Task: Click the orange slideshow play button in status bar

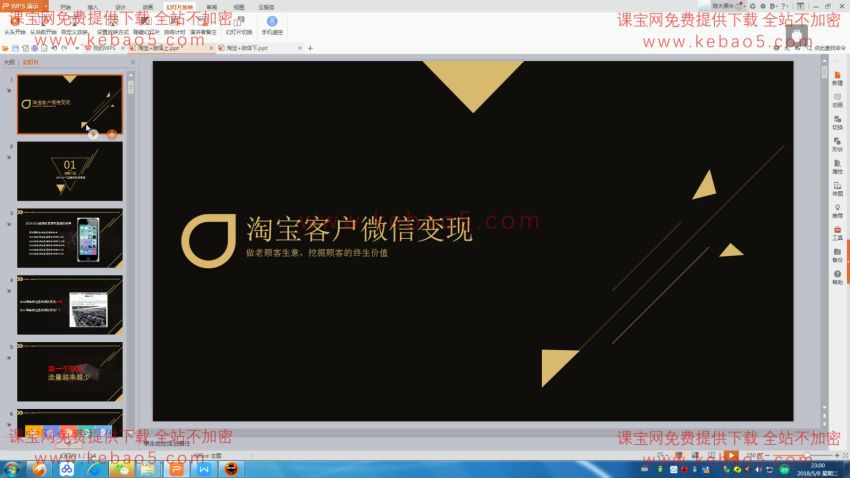Action: click(731, 456)
